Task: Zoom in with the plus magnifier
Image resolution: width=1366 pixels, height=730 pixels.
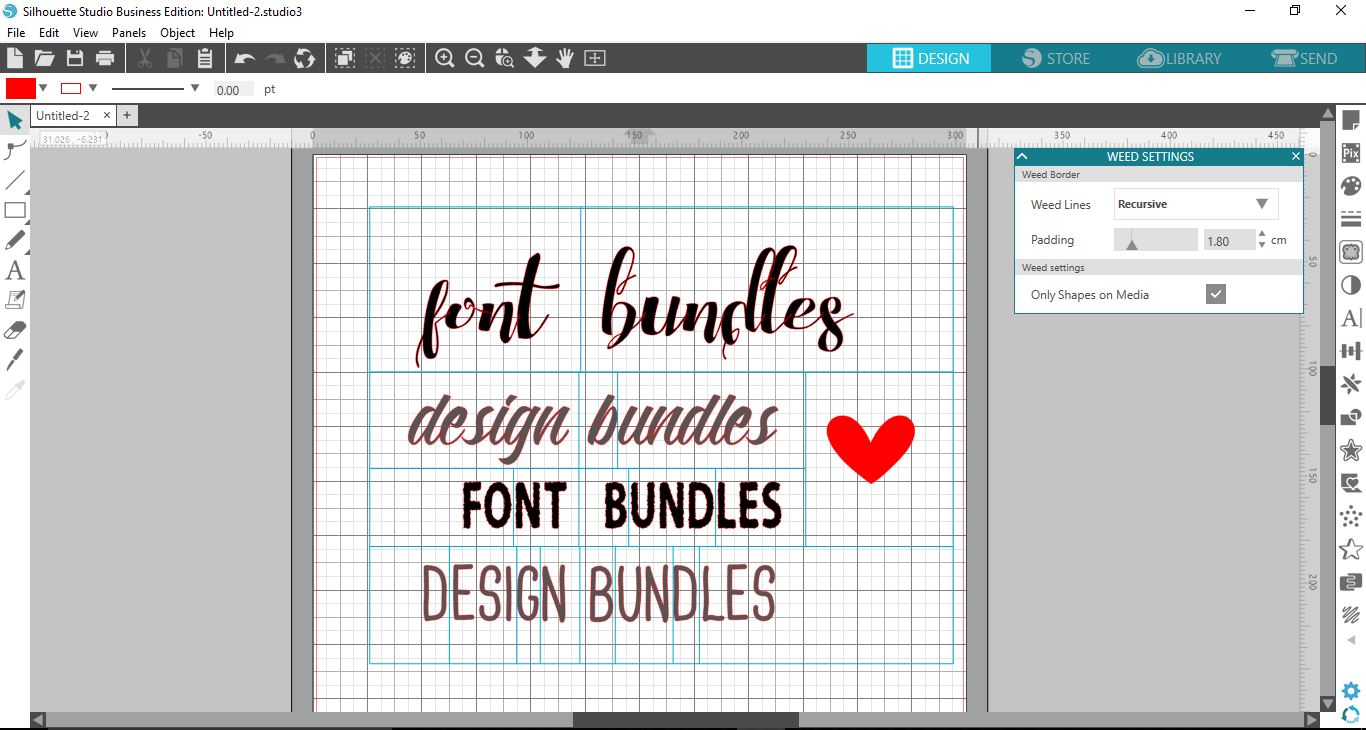Action: pos(445,58)
